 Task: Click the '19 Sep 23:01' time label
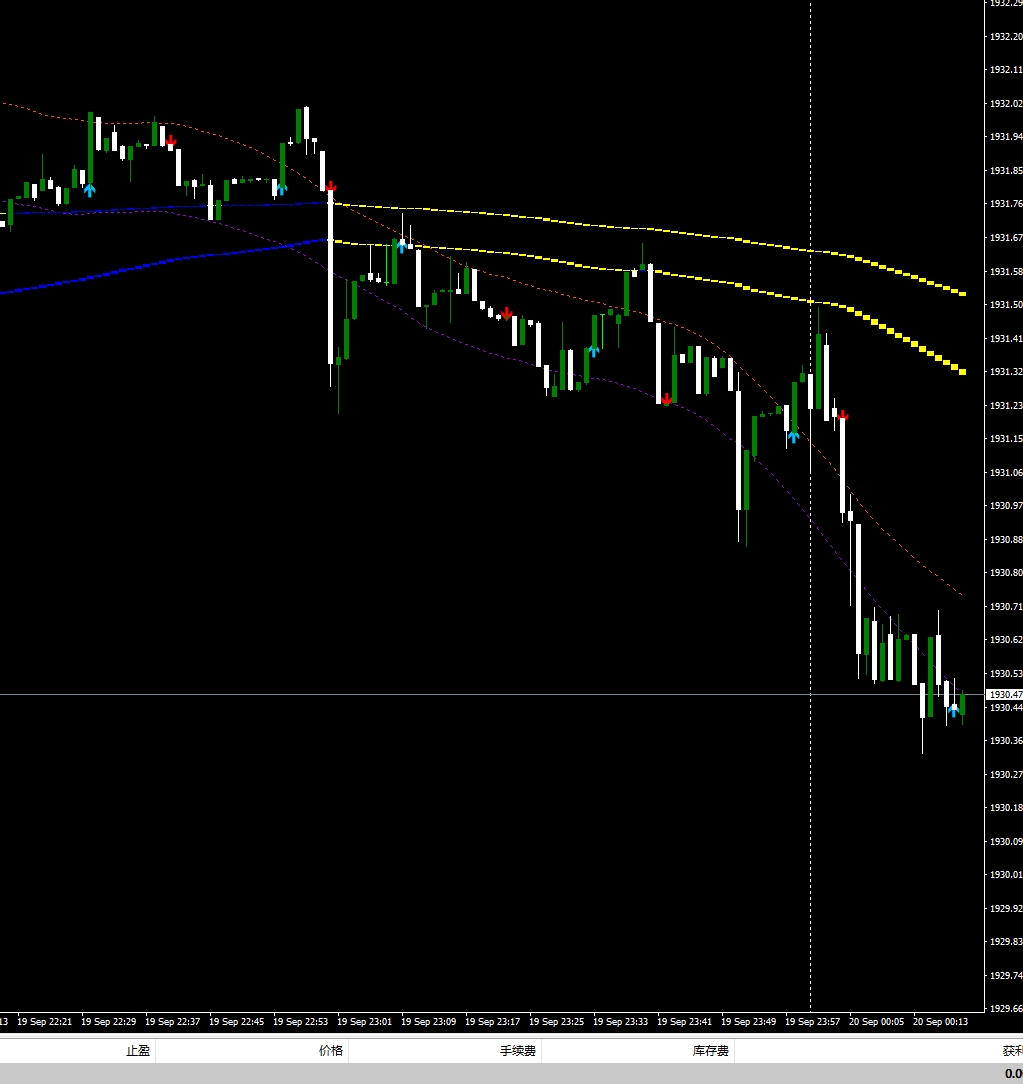tap(364, 1021)
